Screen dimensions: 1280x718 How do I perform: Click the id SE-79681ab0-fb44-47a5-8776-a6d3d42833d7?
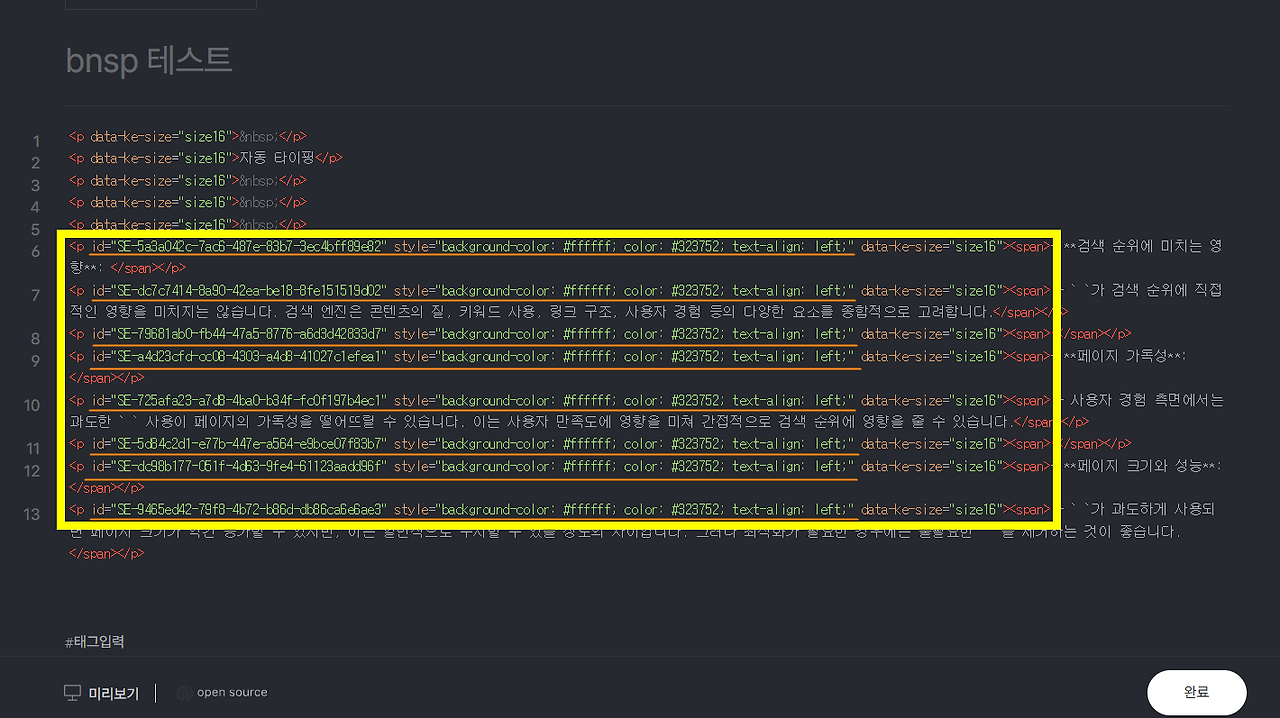[251, 334]
